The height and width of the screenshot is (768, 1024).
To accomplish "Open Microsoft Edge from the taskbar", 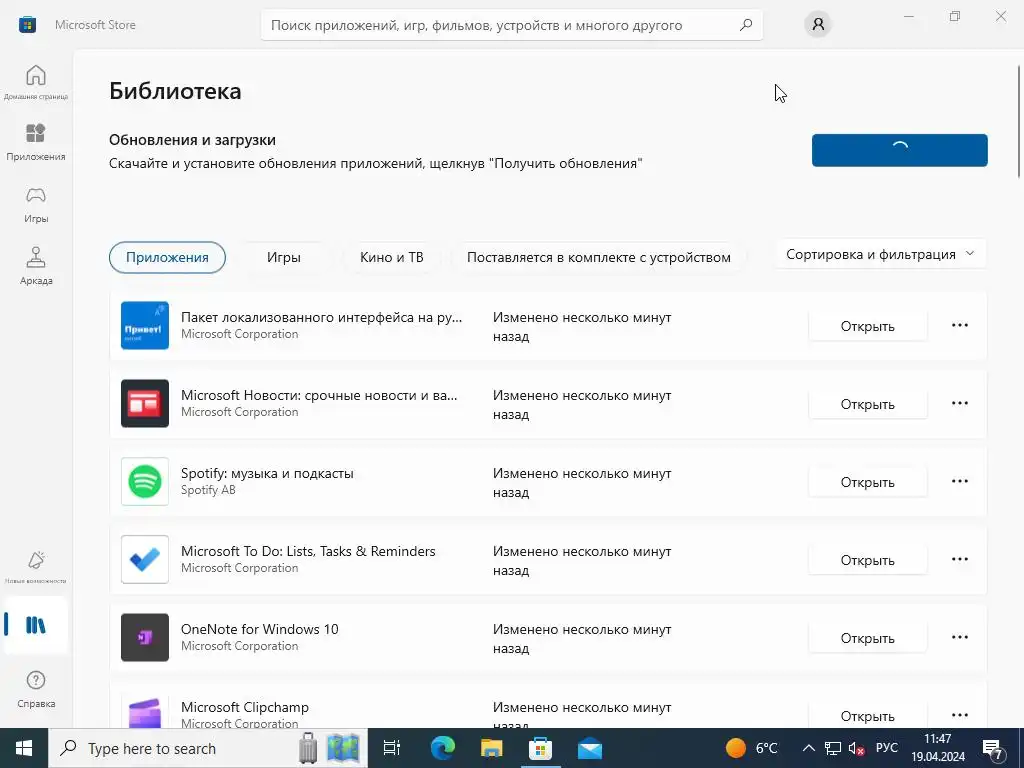I will point(443,748).
